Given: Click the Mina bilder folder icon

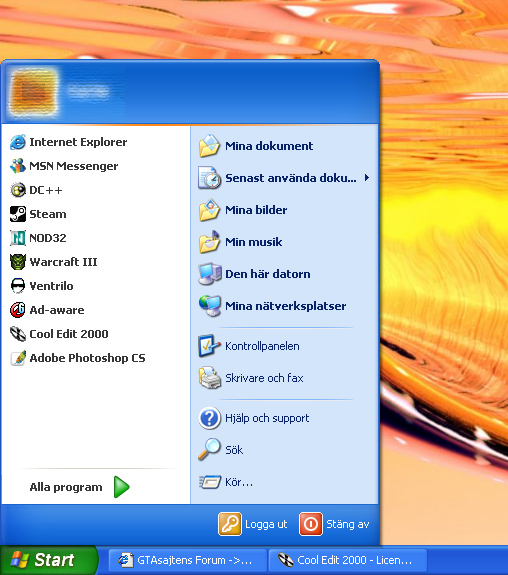Looking at the screenshot, I should [209, 210].
